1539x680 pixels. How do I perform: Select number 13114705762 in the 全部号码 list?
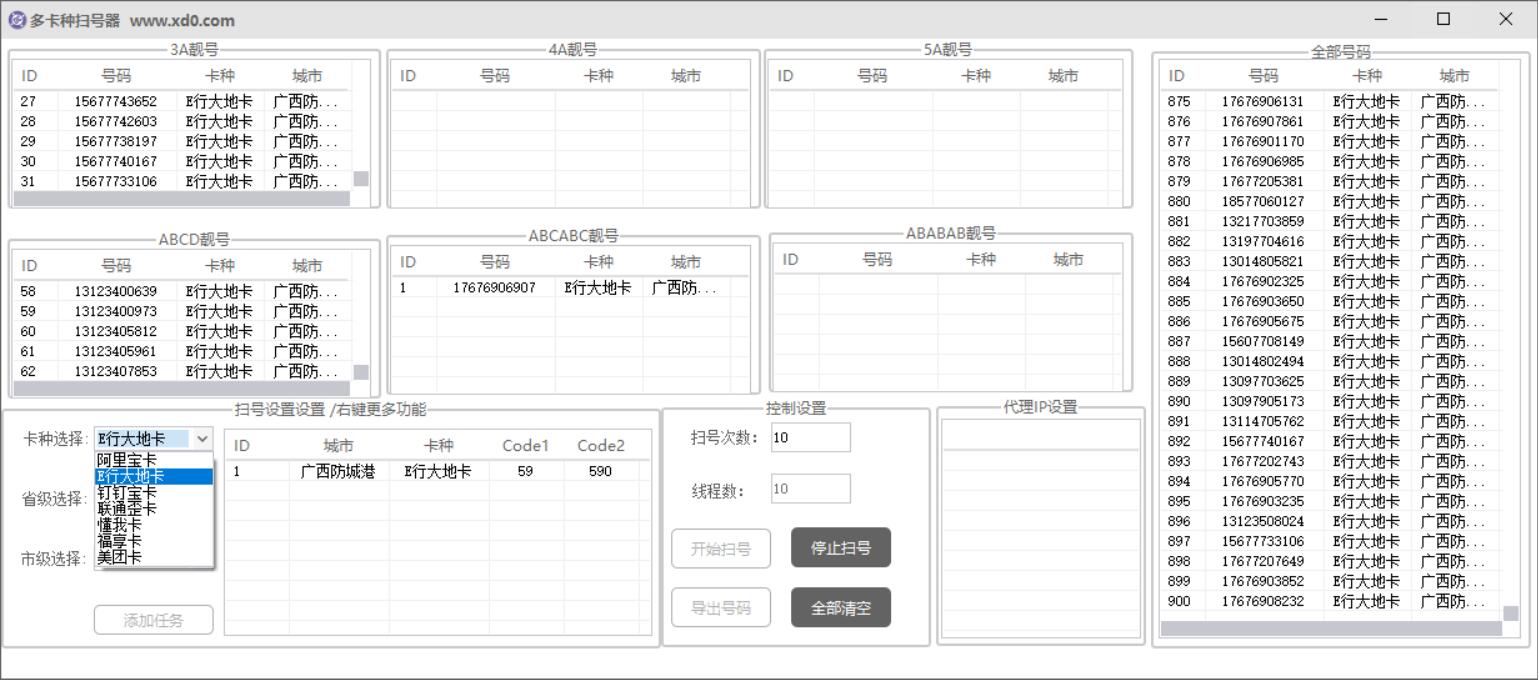click(1263, 421)
